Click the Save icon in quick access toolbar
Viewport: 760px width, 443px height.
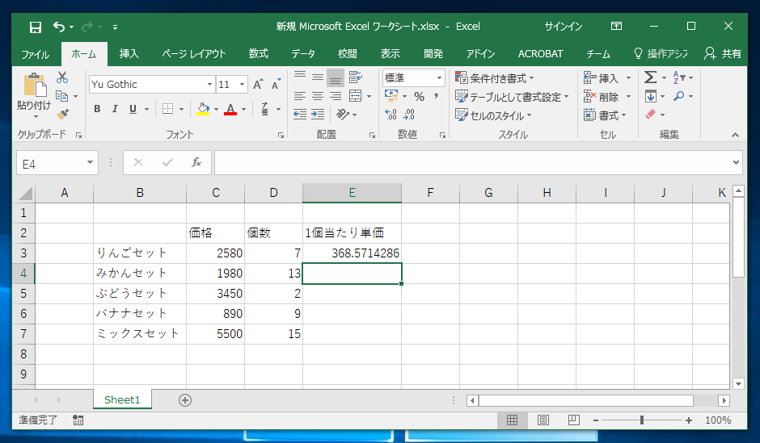35,26
